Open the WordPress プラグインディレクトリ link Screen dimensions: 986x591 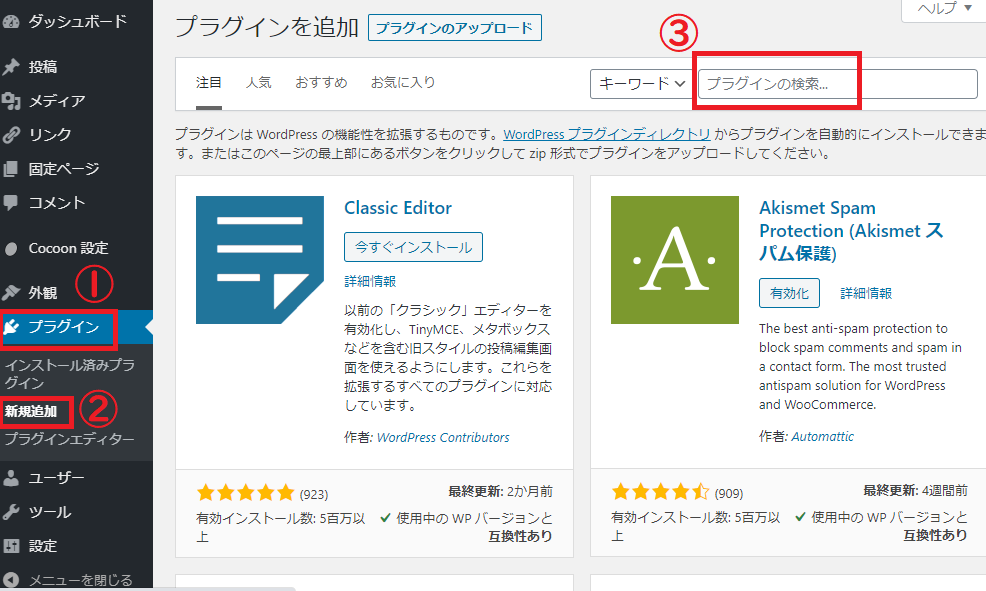pos(607,135)
